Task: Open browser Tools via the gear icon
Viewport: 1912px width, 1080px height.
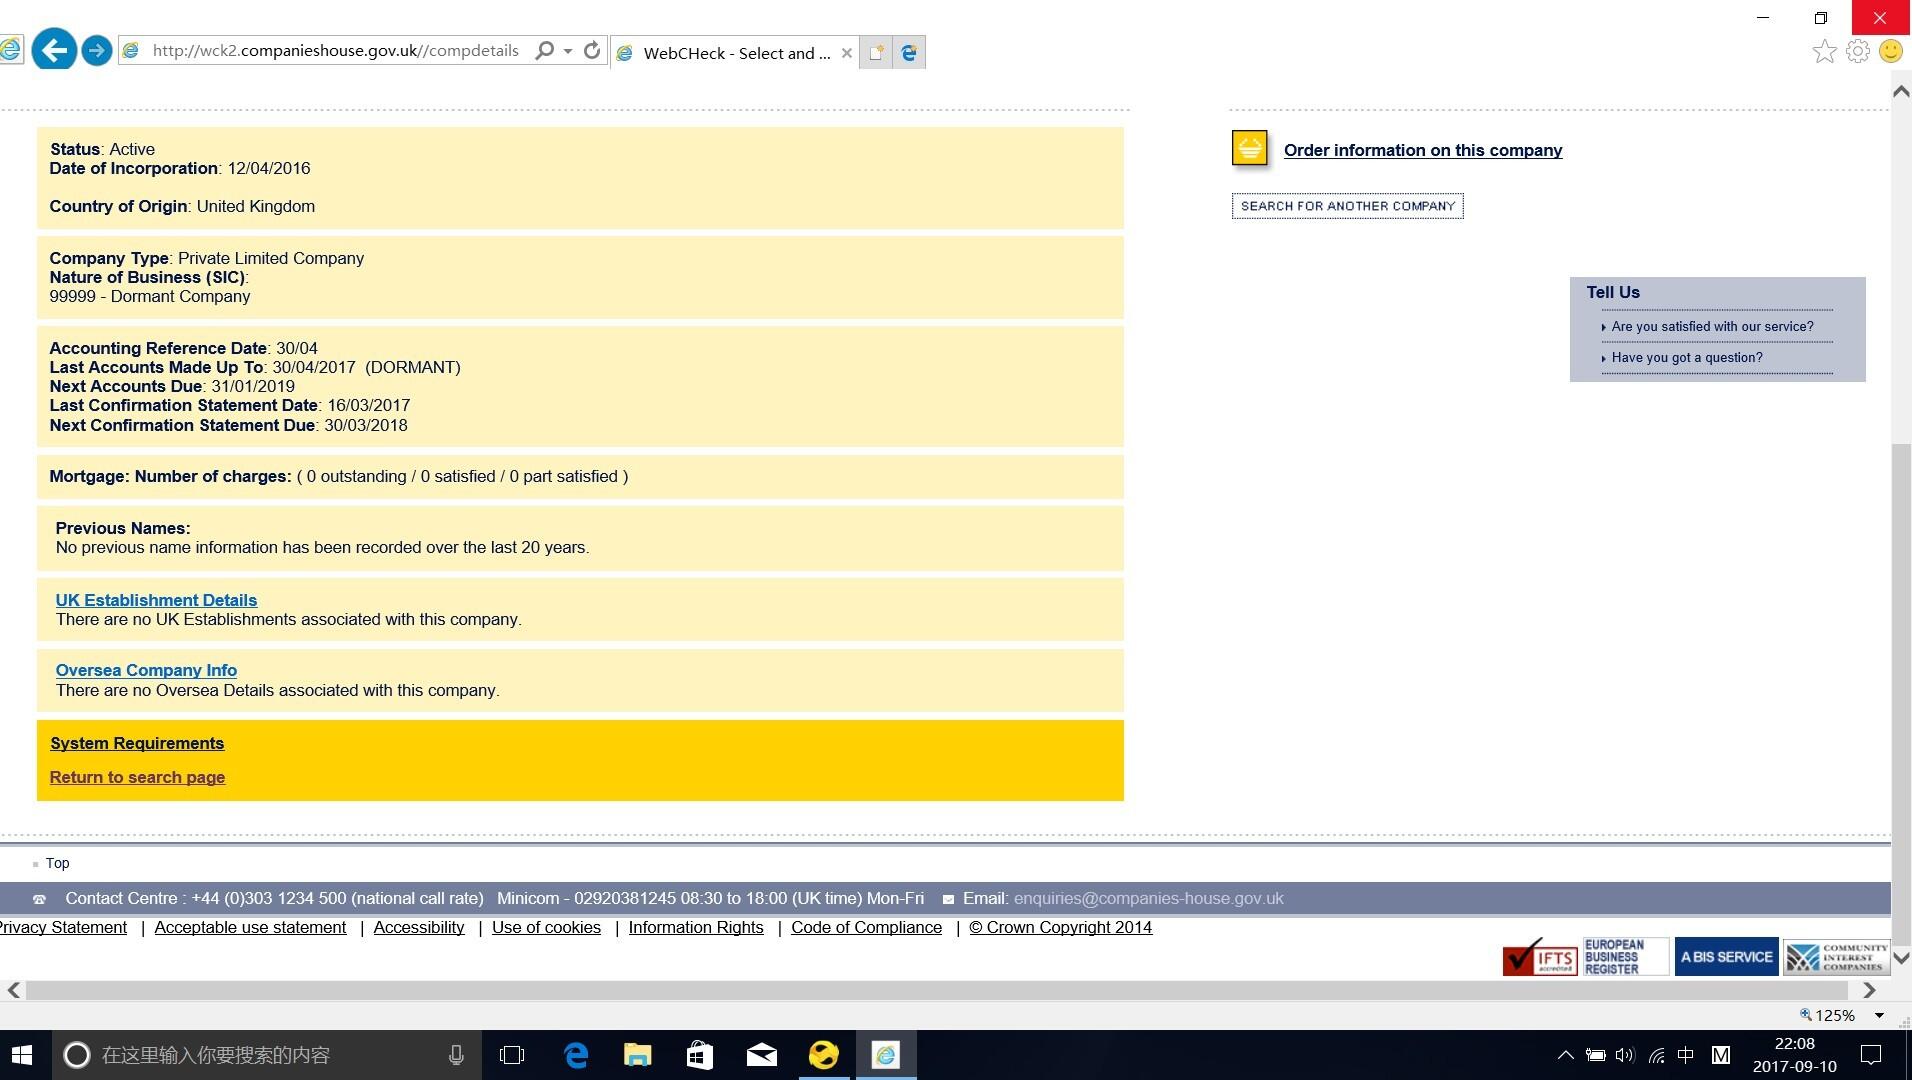Action: coord(1857,51)
